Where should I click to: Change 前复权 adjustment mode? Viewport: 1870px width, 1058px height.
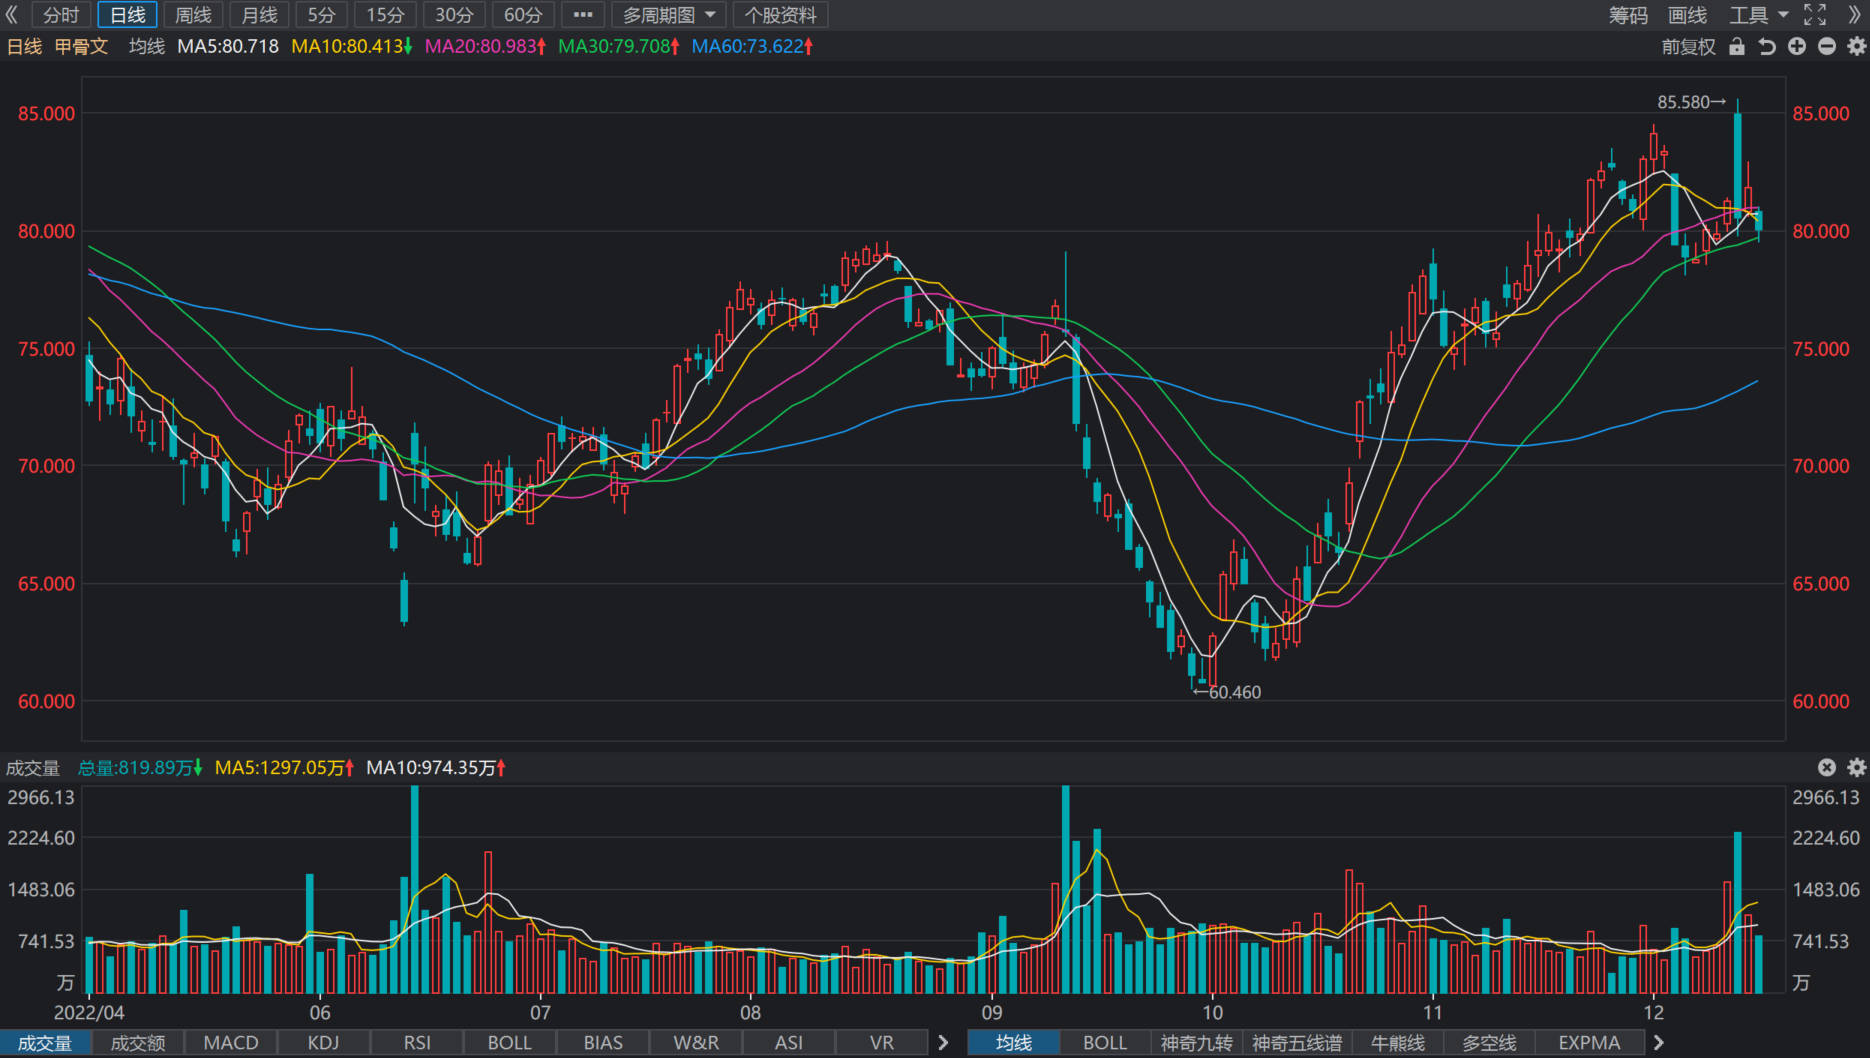[1689, 47]
